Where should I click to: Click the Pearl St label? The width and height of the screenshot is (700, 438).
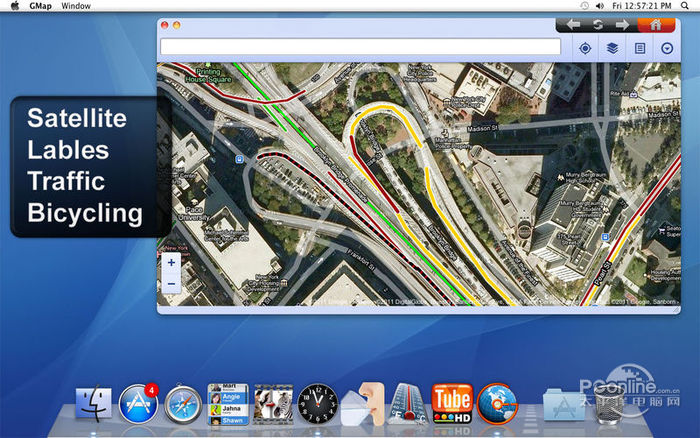point(602,274)
